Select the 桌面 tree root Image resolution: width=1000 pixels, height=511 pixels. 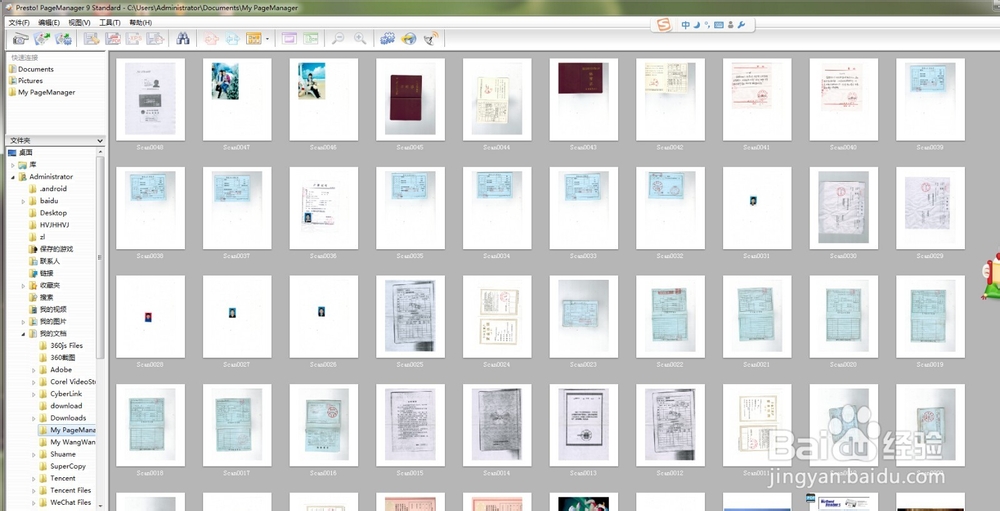[x=20, y=152]
